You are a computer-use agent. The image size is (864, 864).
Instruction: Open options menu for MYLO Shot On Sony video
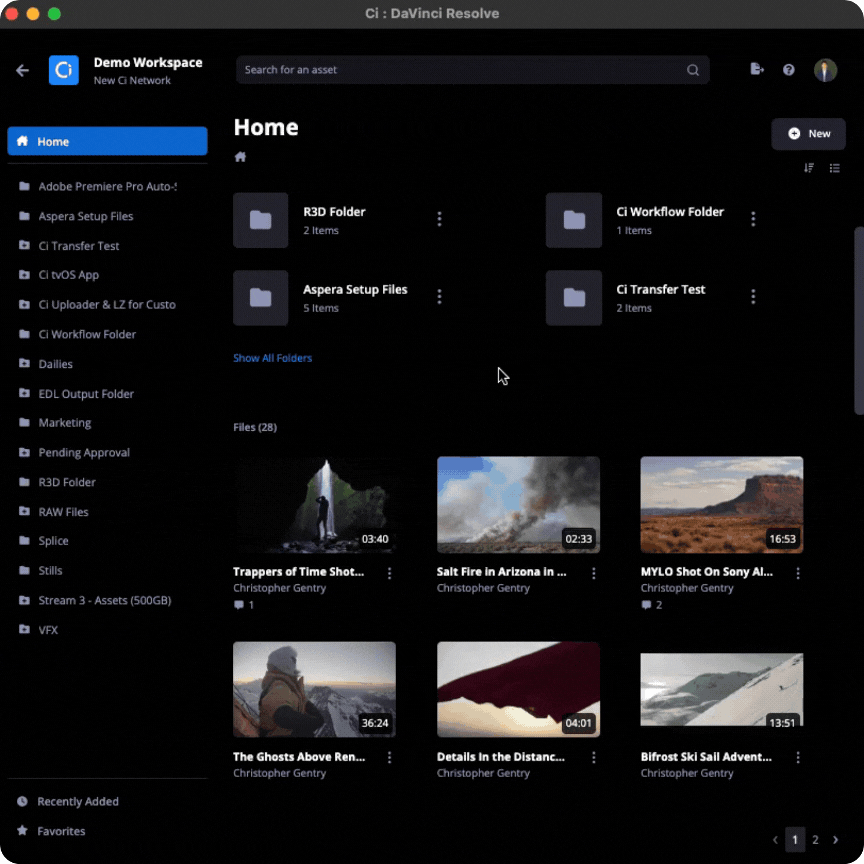click(798, 574)
